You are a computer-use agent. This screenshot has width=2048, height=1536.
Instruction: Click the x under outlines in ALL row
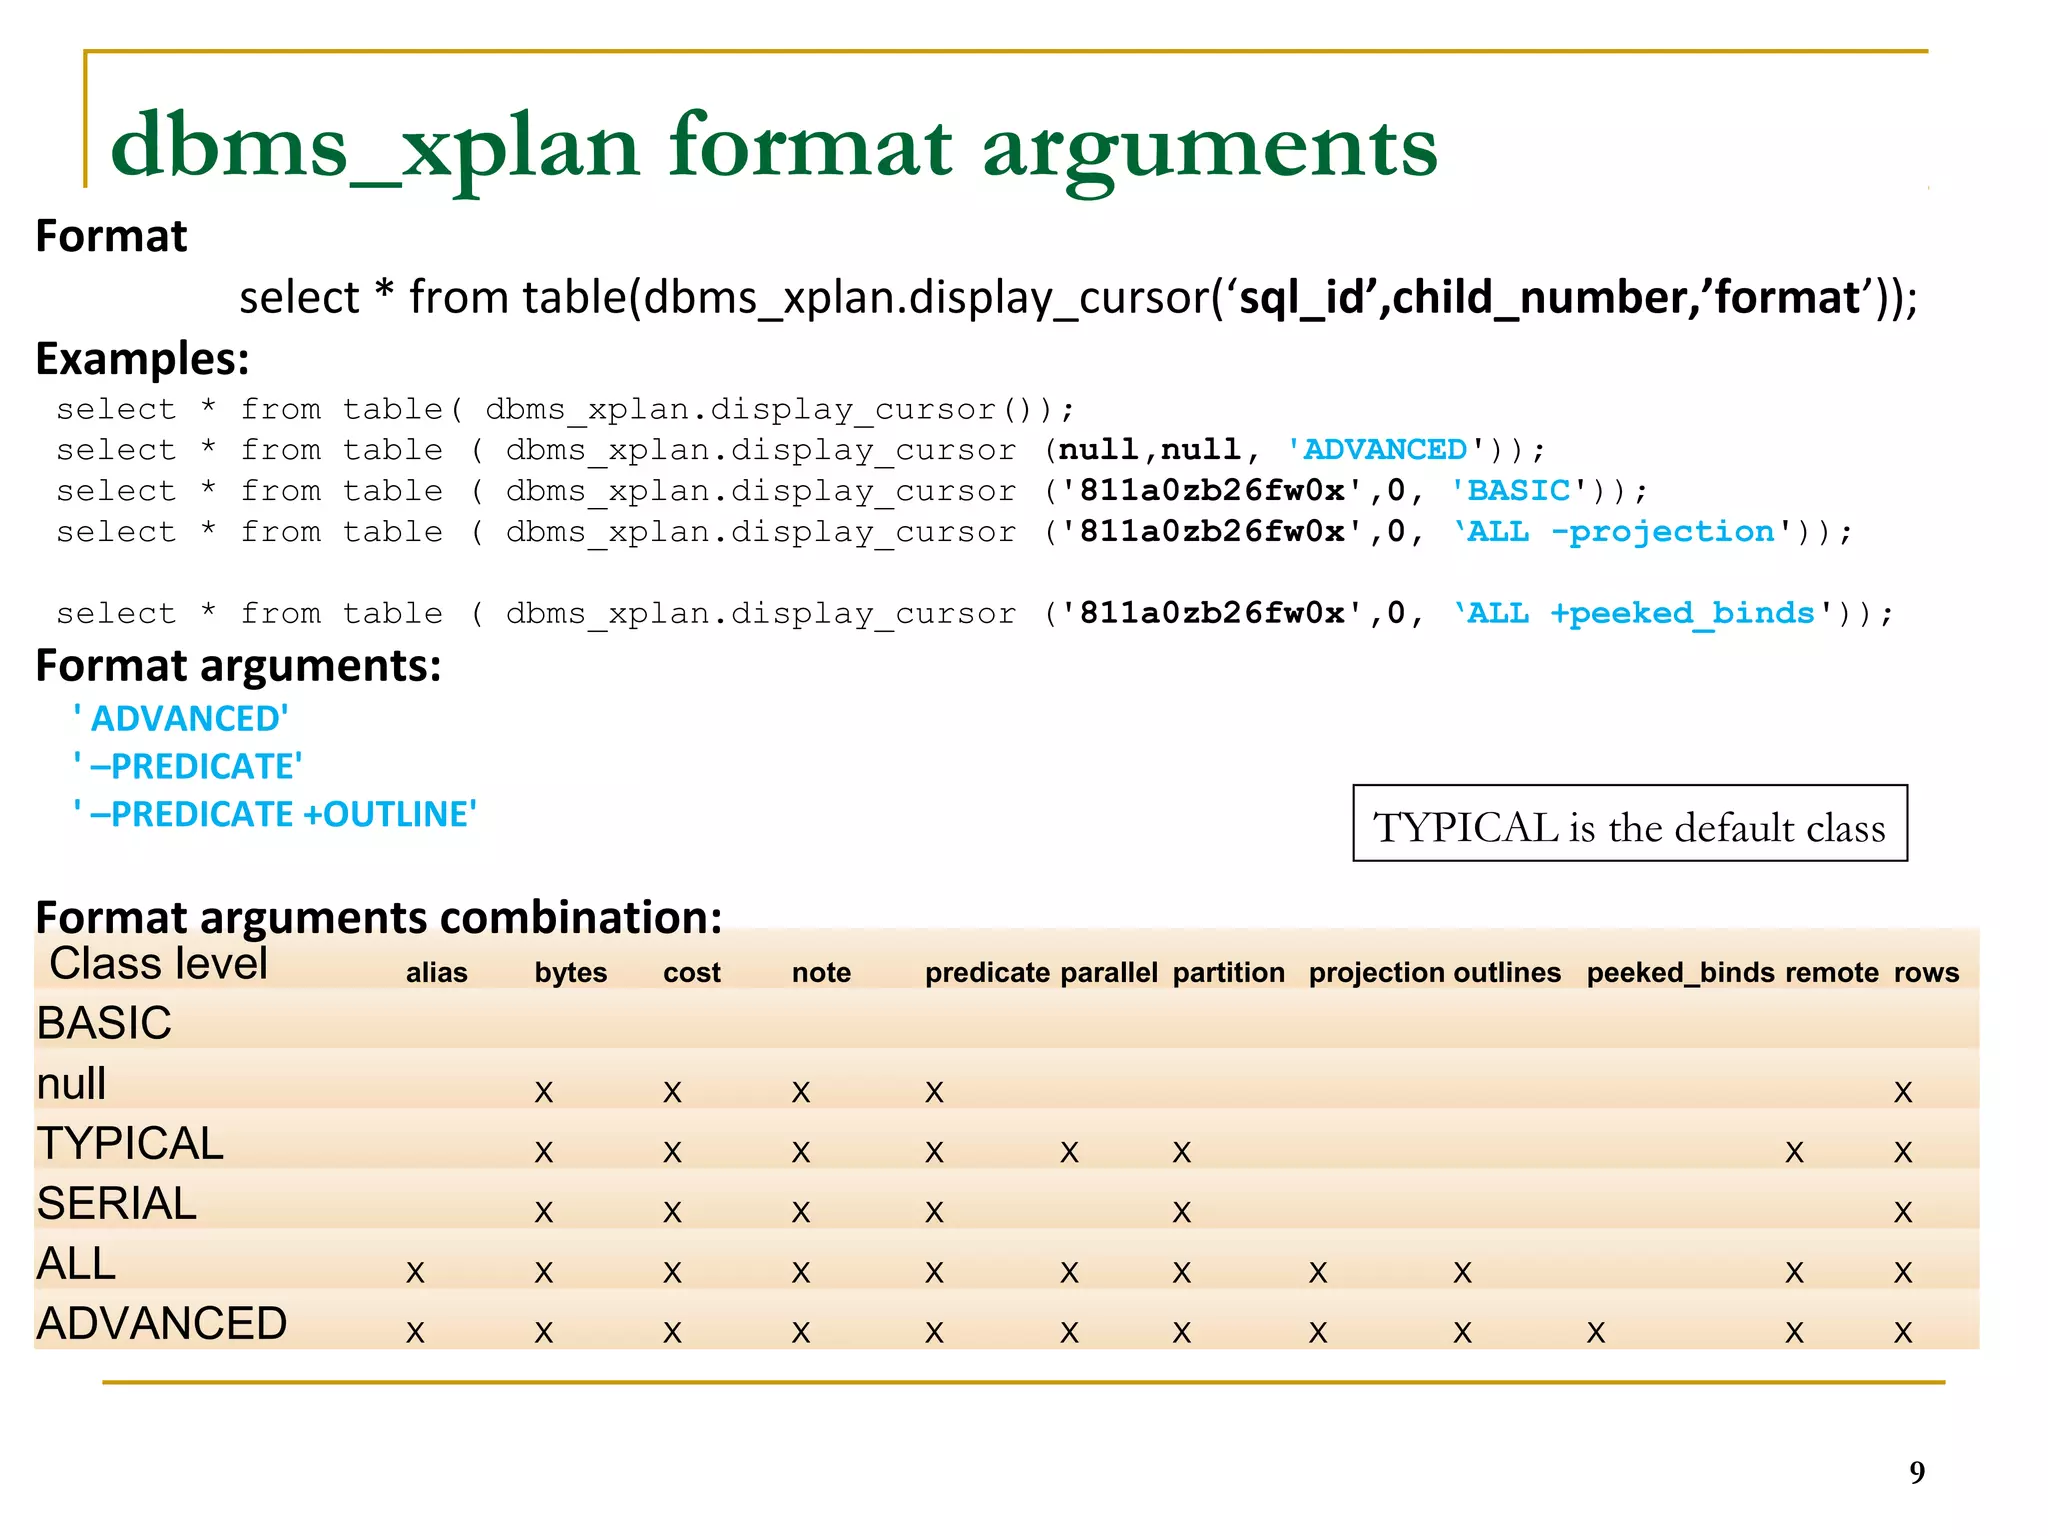click(1463, 1273)
